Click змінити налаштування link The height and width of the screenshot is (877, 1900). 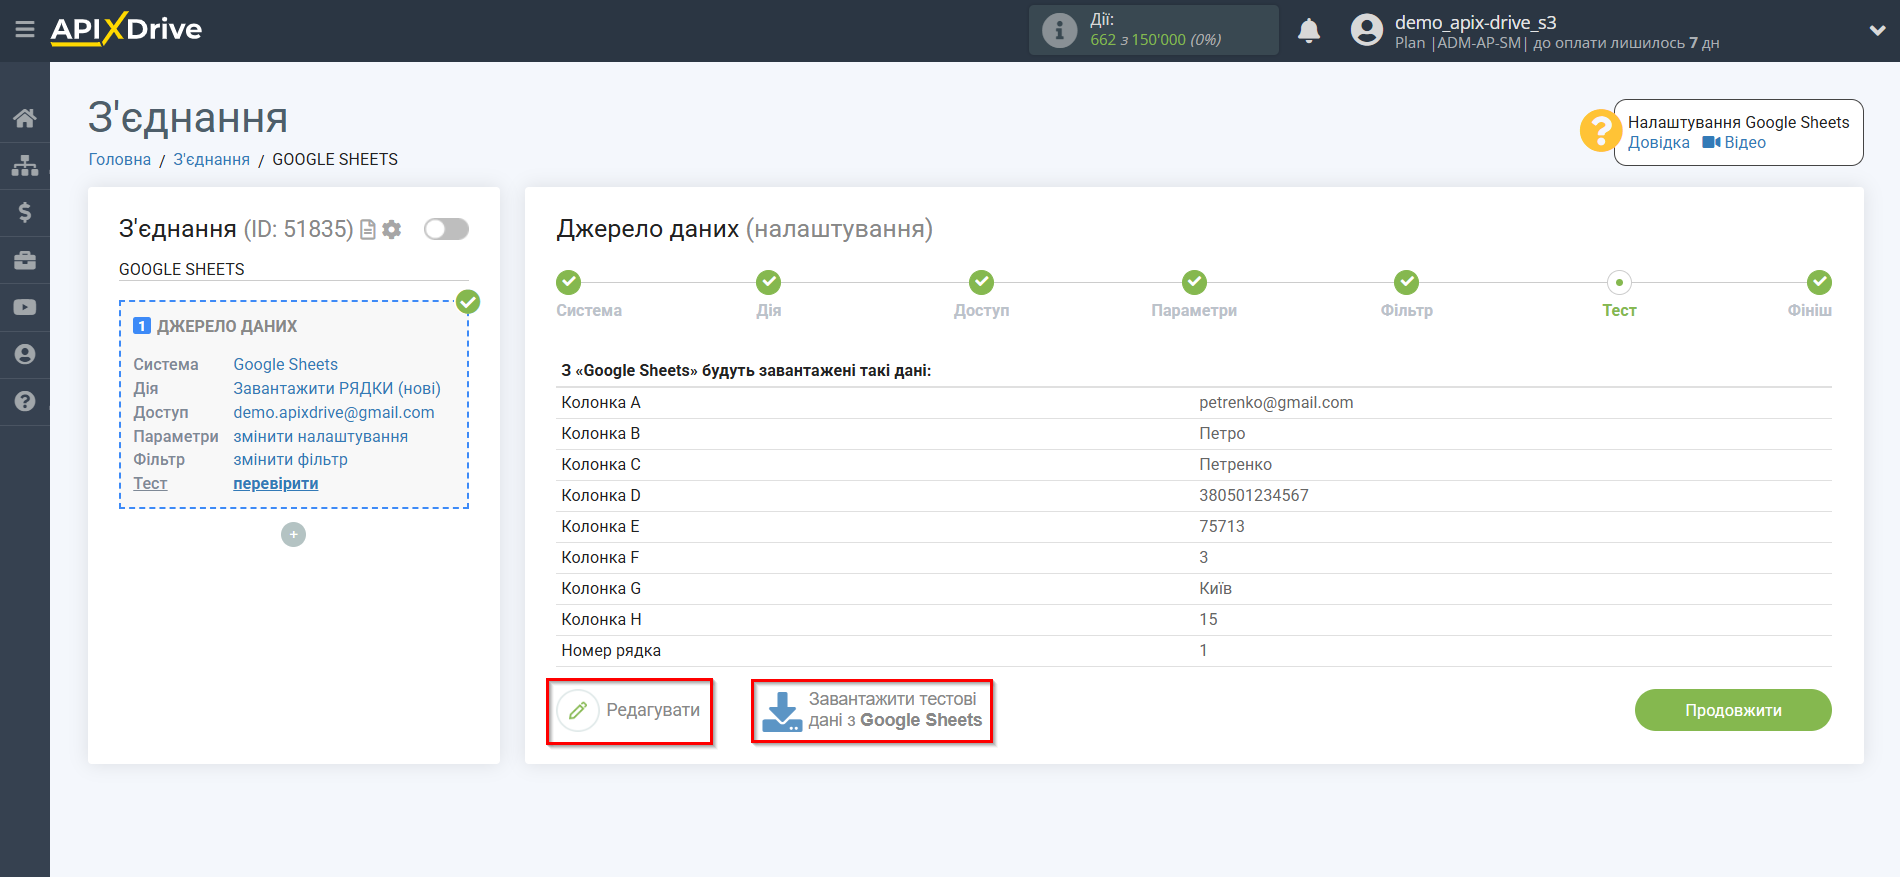320,436
